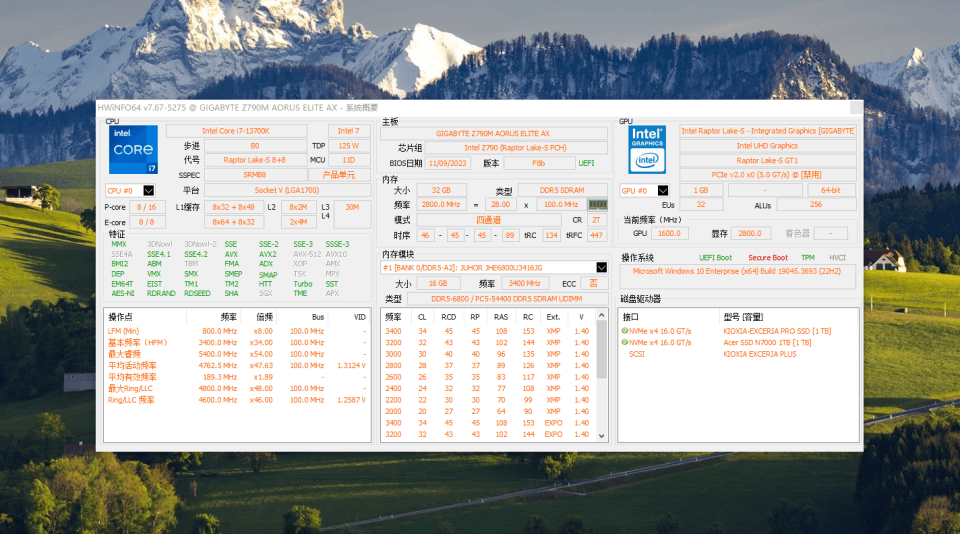Click the F8b BIOS version field

[x=539, y=163]
